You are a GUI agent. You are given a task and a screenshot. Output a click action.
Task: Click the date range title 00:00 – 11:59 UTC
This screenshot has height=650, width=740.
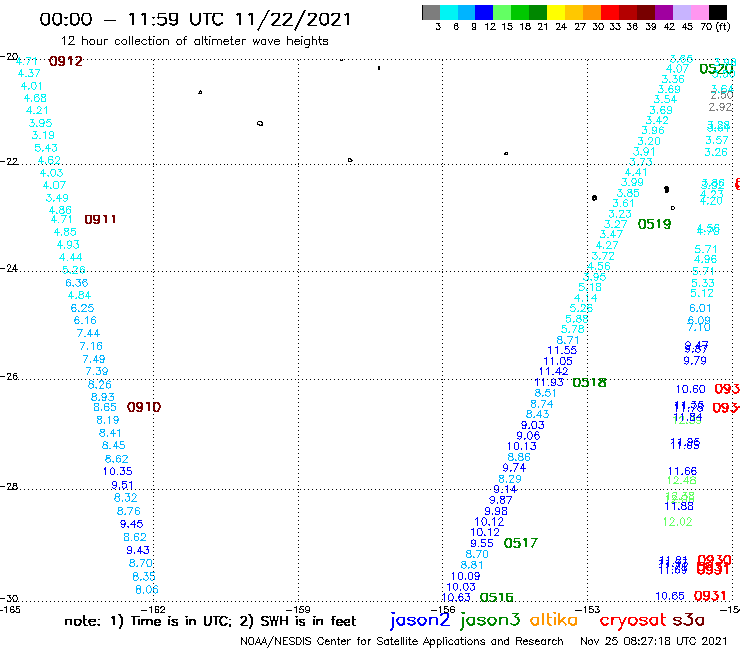(195, 19)
